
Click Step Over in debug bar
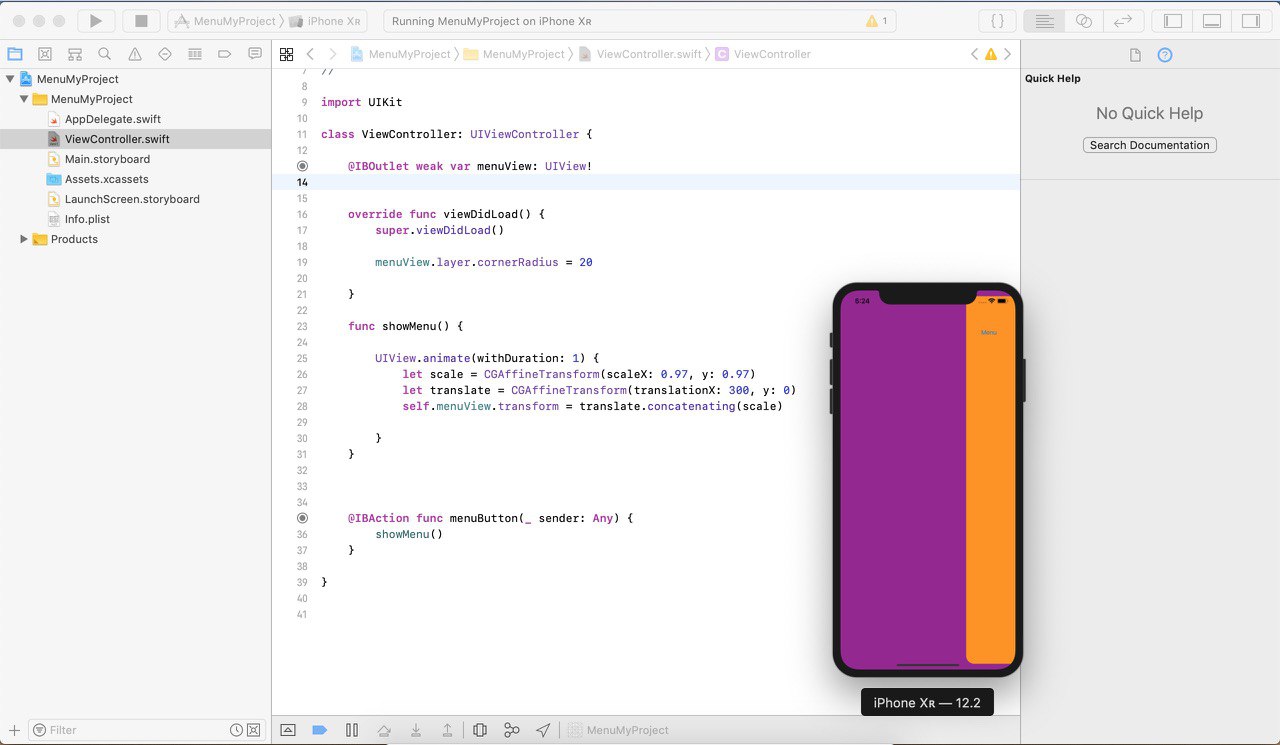[384, 730]
